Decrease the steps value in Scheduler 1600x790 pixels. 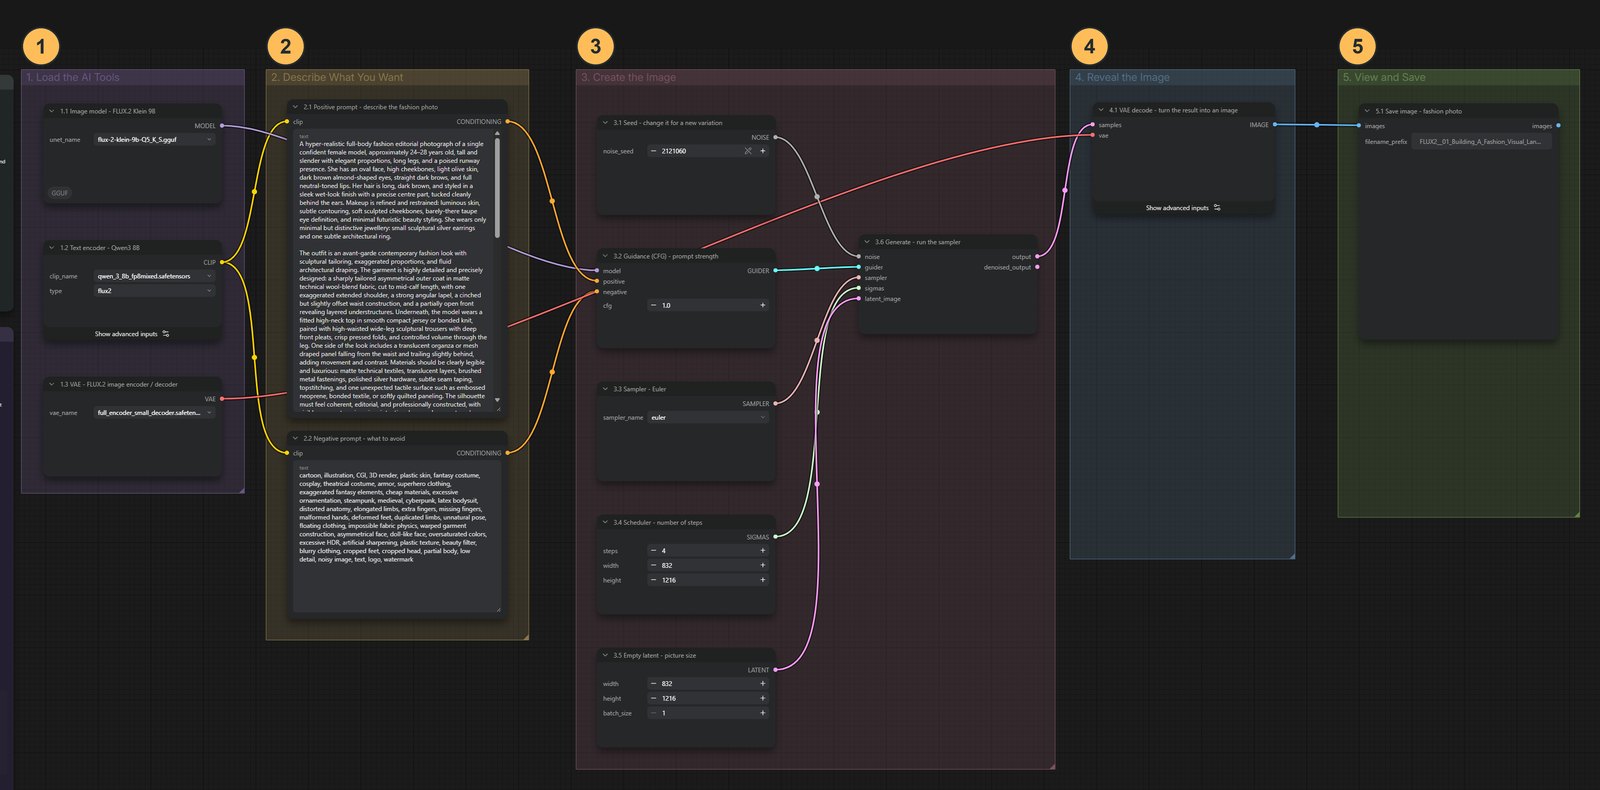(x=654, y=551)
